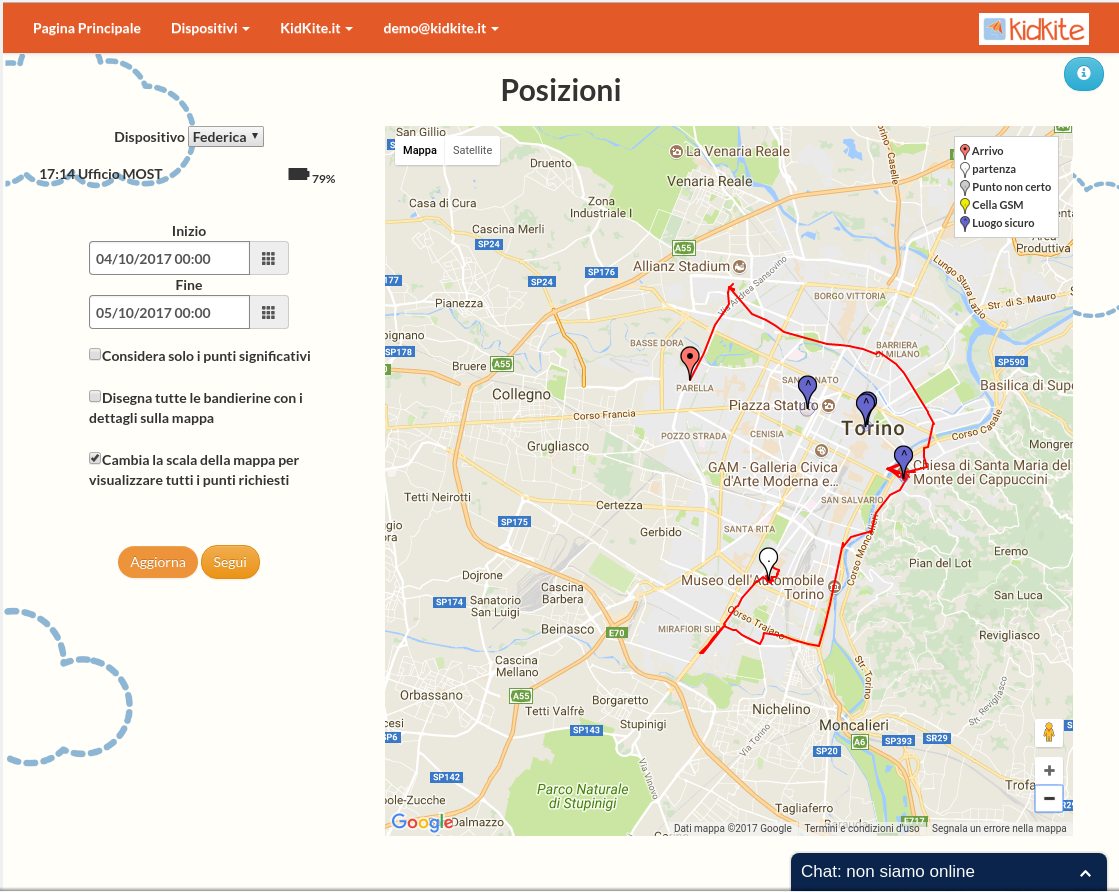Click the blue safe-place marker near Monte dei Cappuccini

pos(903,461)
